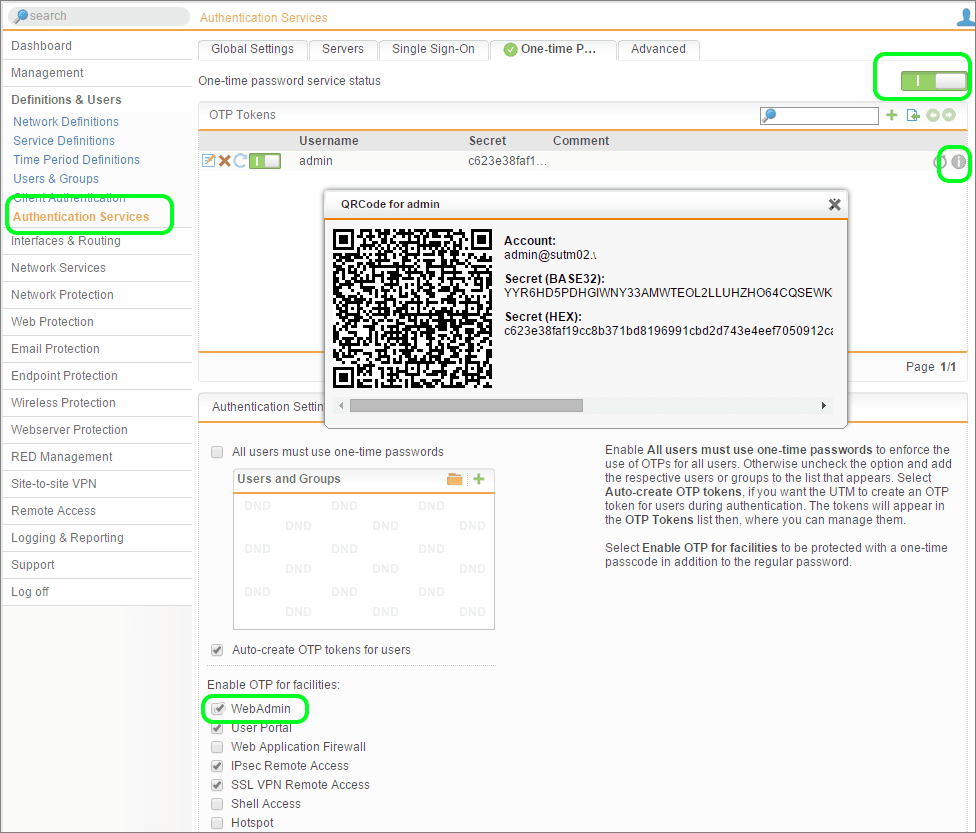Go to next page of OTP tokens

pyautogui.click(x=949, y=115)
